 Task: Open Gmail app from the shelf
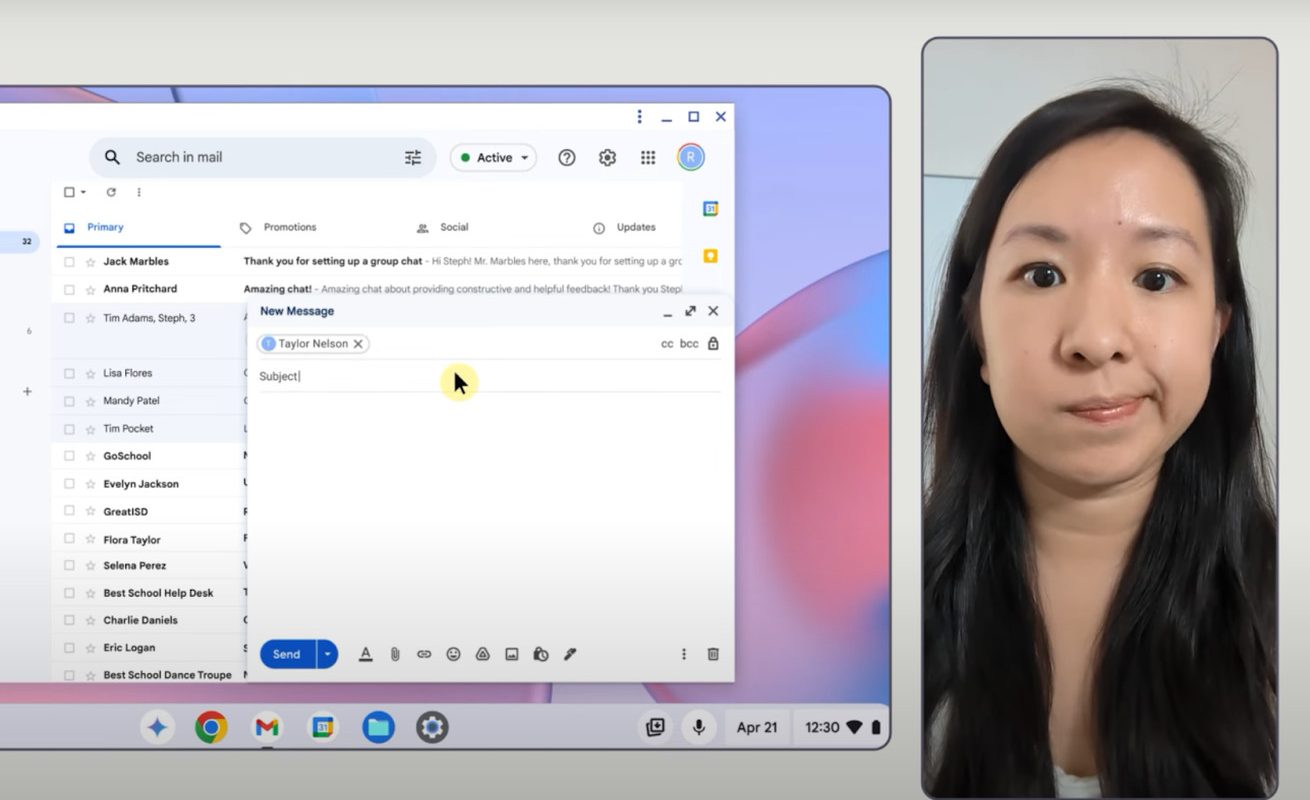pyautogui.click(x=267, y=727)
